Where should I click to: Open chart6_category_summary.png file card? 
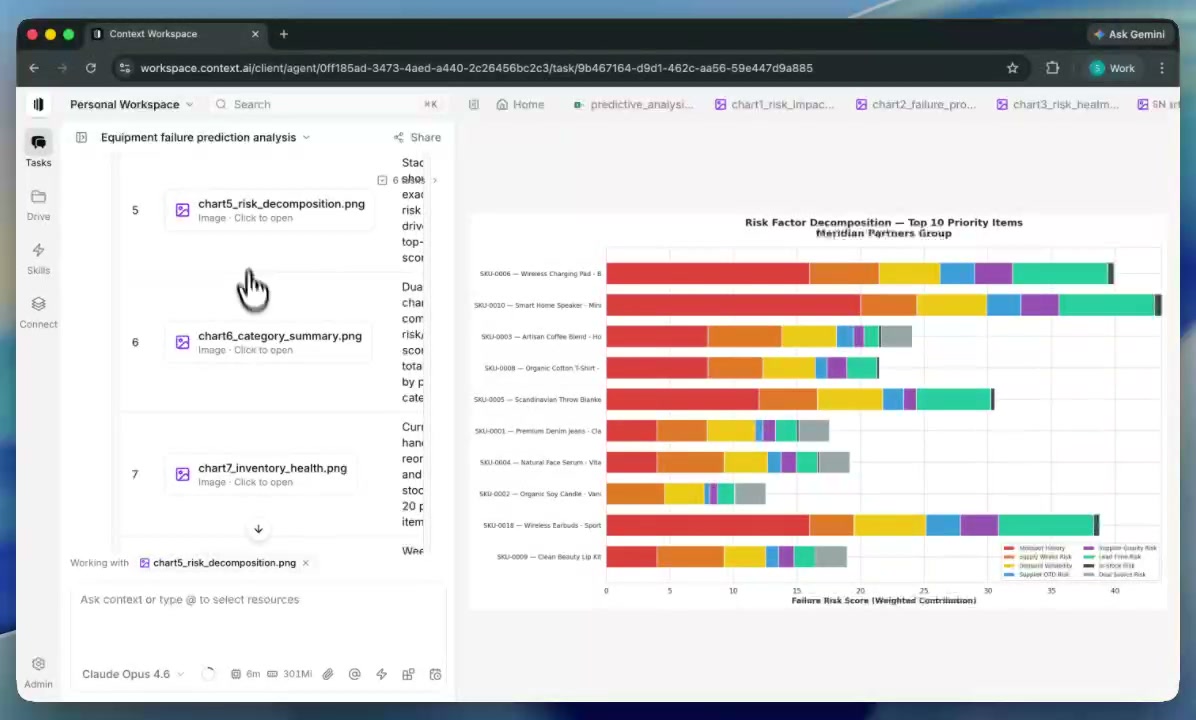click(268, 342)
